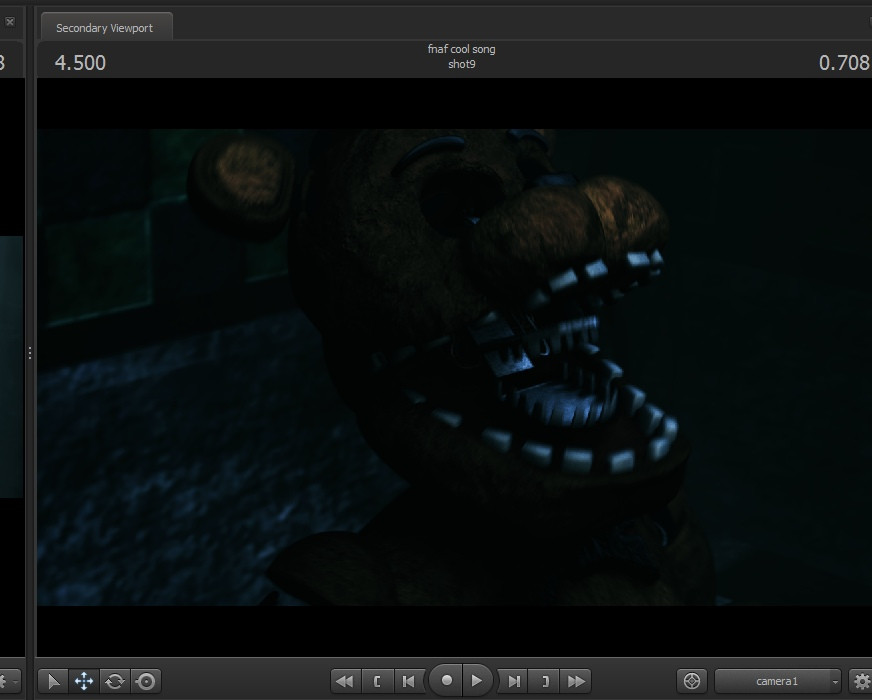Image resolution: width=872 pixels, height=700 pixels.
Task: Play the shot9 sequence
Action: (477, 681)
